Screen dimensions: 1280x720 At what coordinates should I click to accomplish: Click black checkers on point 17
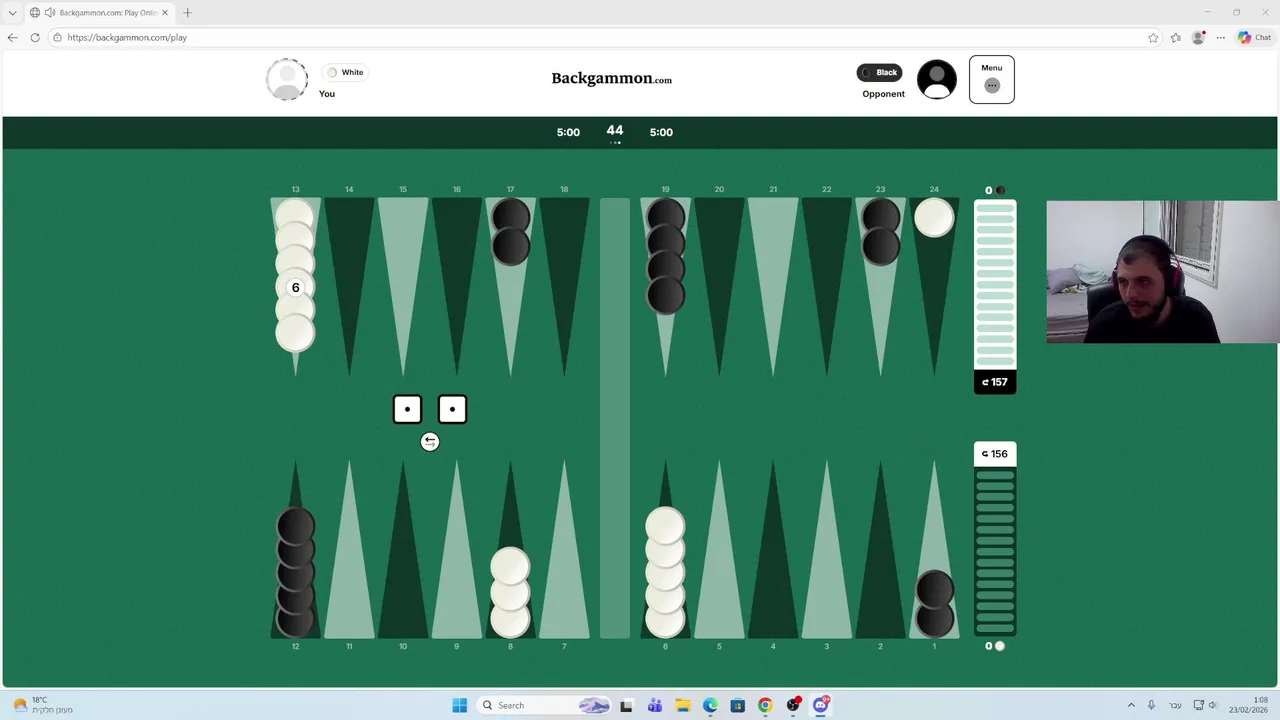click(x=510, y=232)
